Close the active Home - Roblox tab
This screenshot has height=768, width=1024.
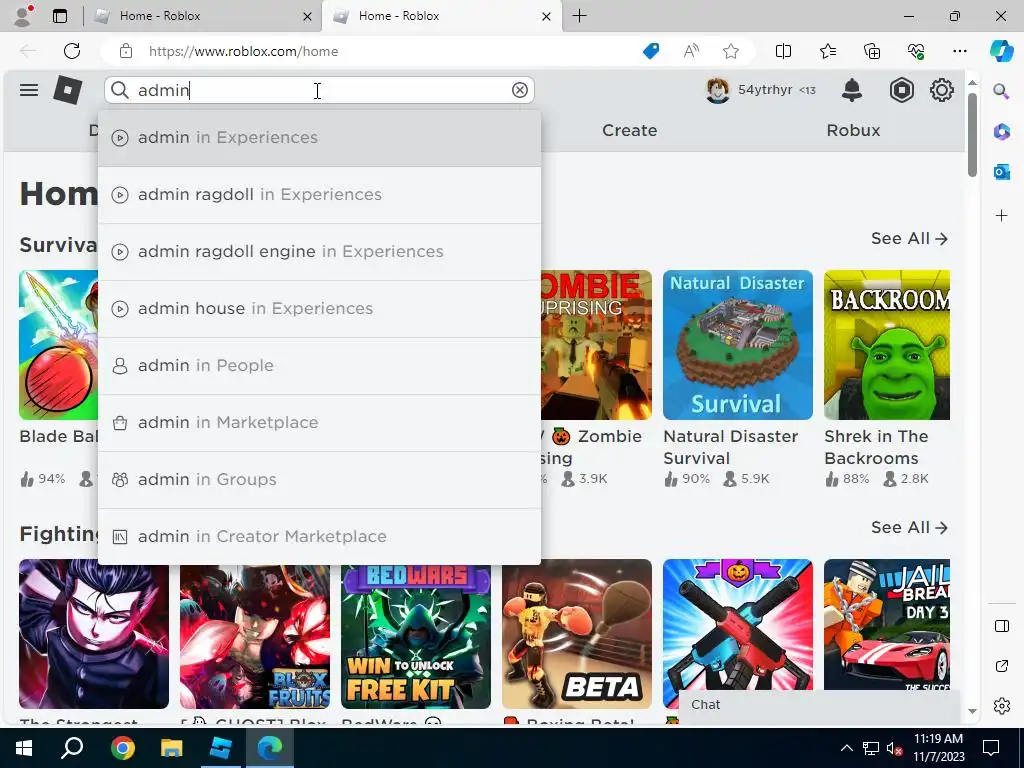(547, 16)
